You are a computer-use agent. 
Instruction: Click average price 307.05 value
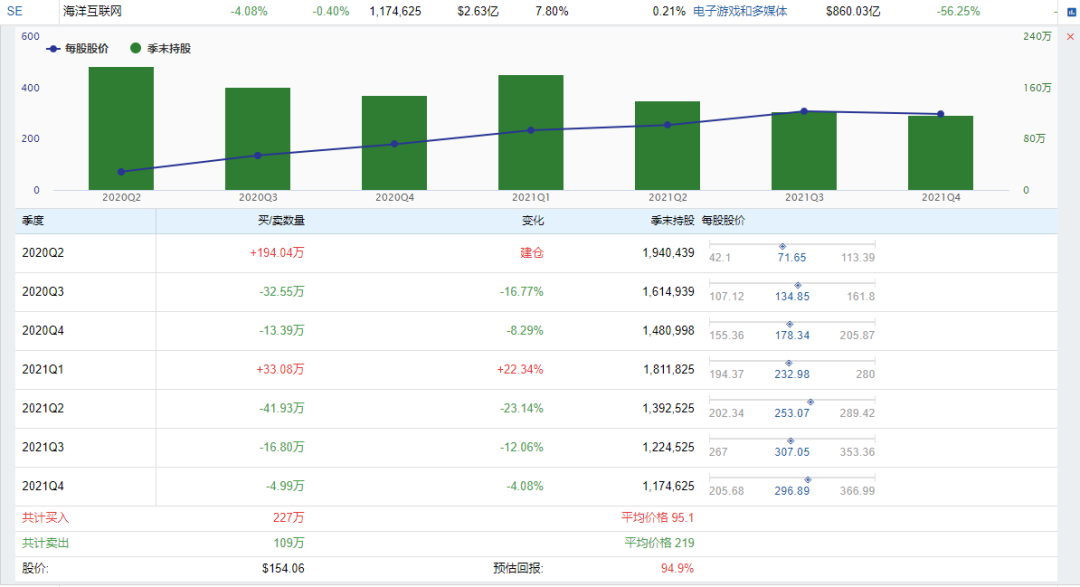tap(792, 452)
